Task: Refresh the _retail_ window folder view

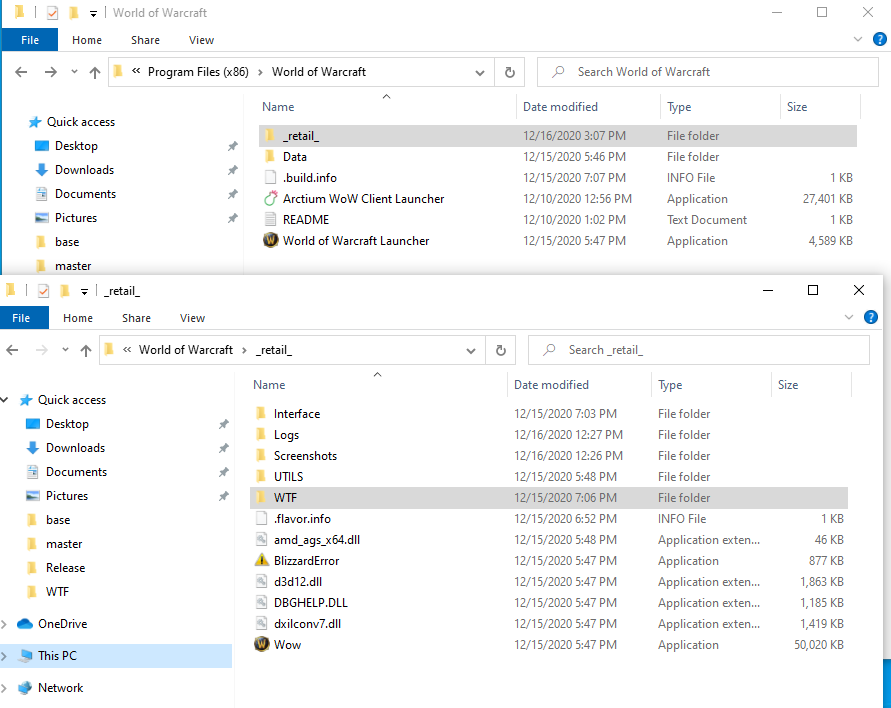Action: [x=501, y=350]
